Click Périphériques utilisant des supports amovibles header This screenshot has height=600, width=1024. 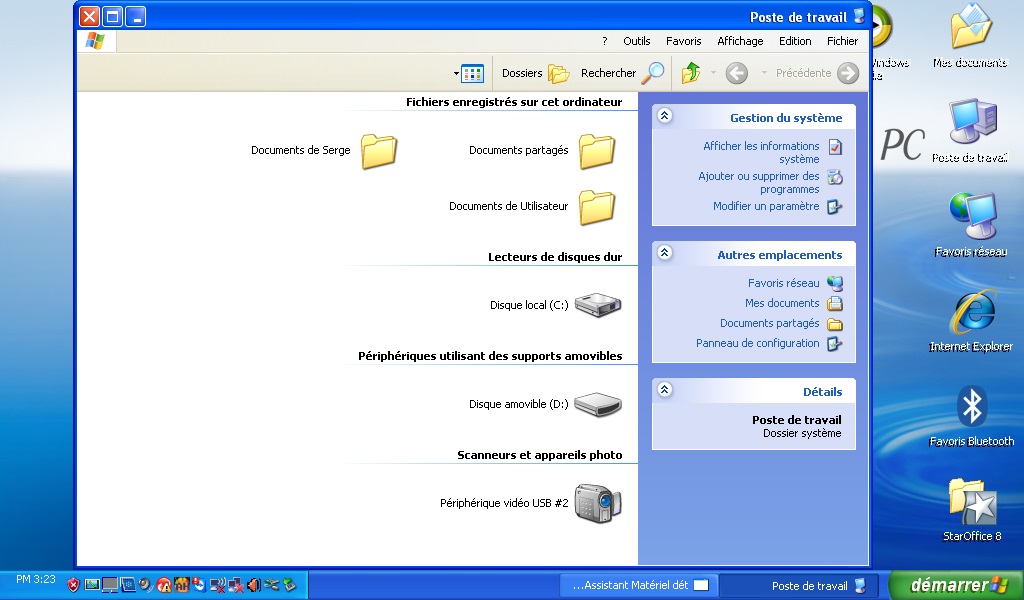coord(490,356)
